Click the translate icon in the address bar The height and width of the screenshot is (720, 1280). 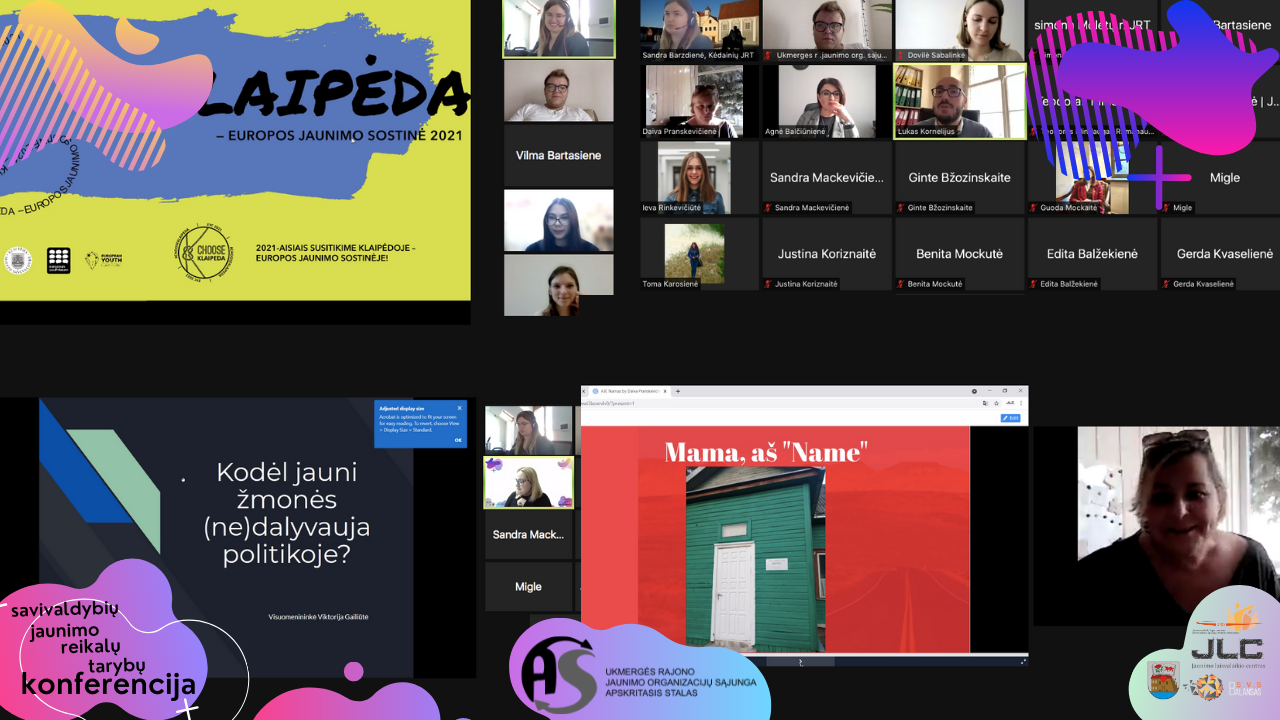click(985, 403)
